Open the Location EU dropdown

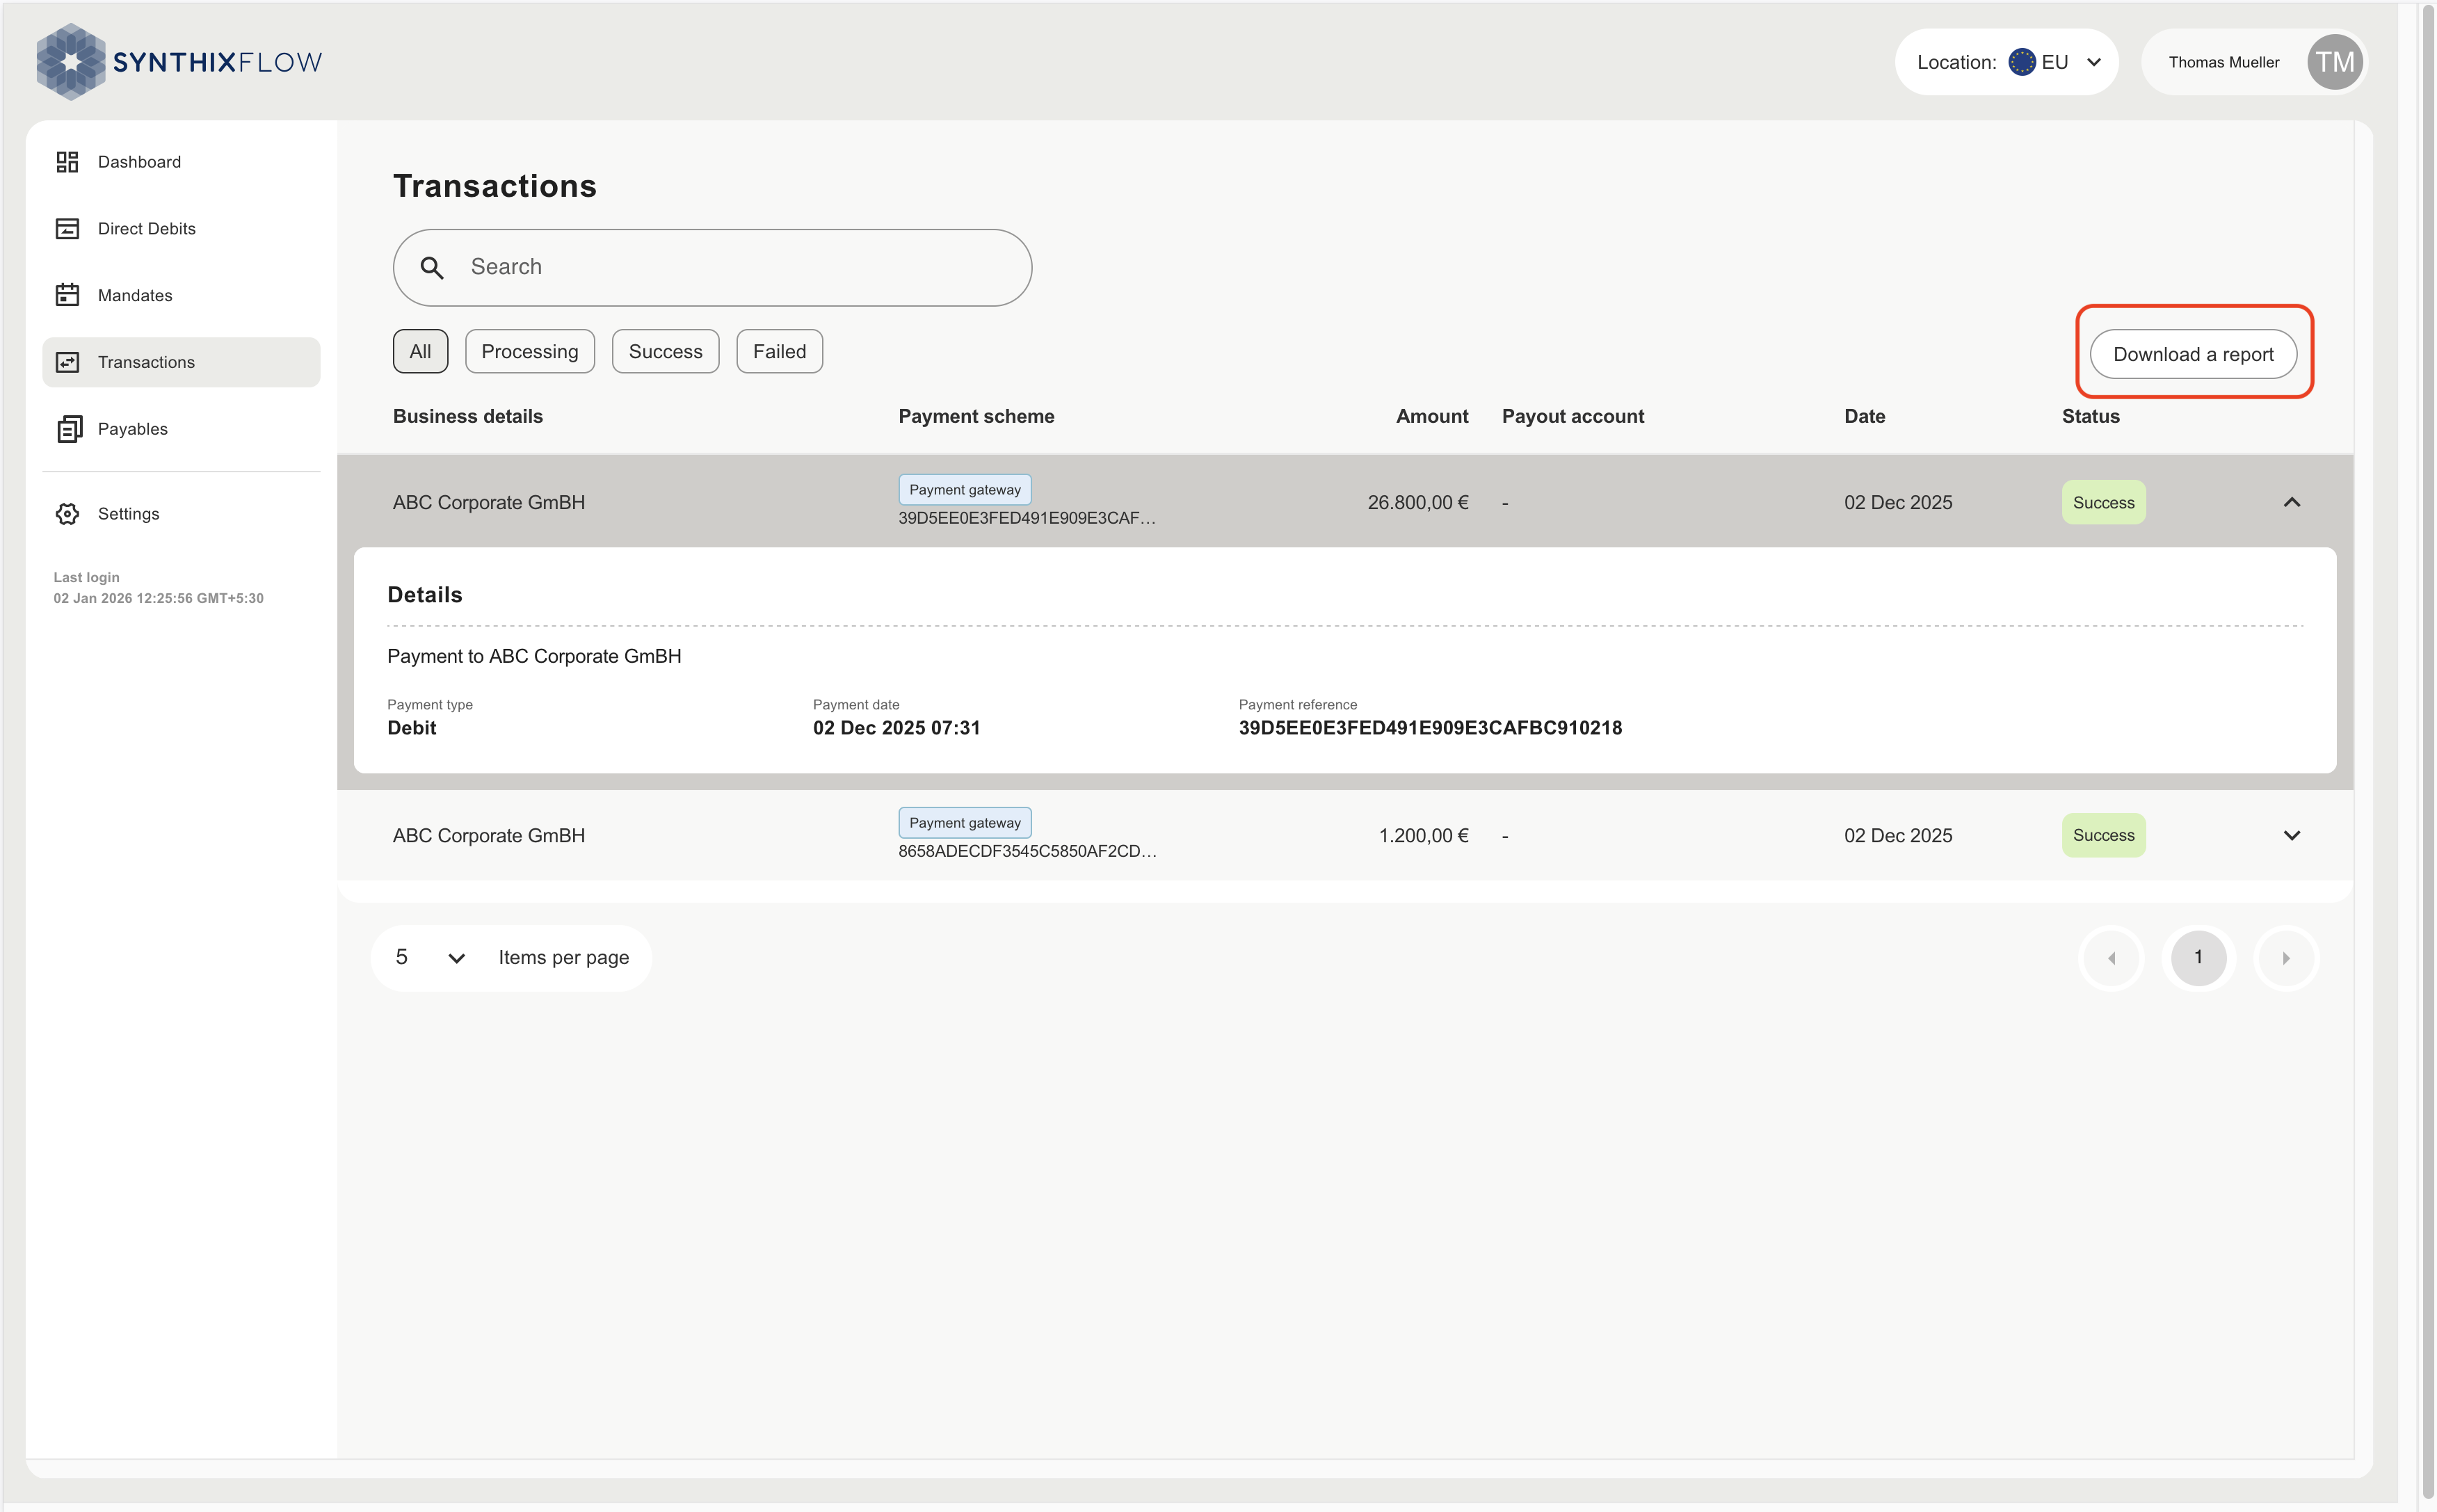pos(2006,62)
